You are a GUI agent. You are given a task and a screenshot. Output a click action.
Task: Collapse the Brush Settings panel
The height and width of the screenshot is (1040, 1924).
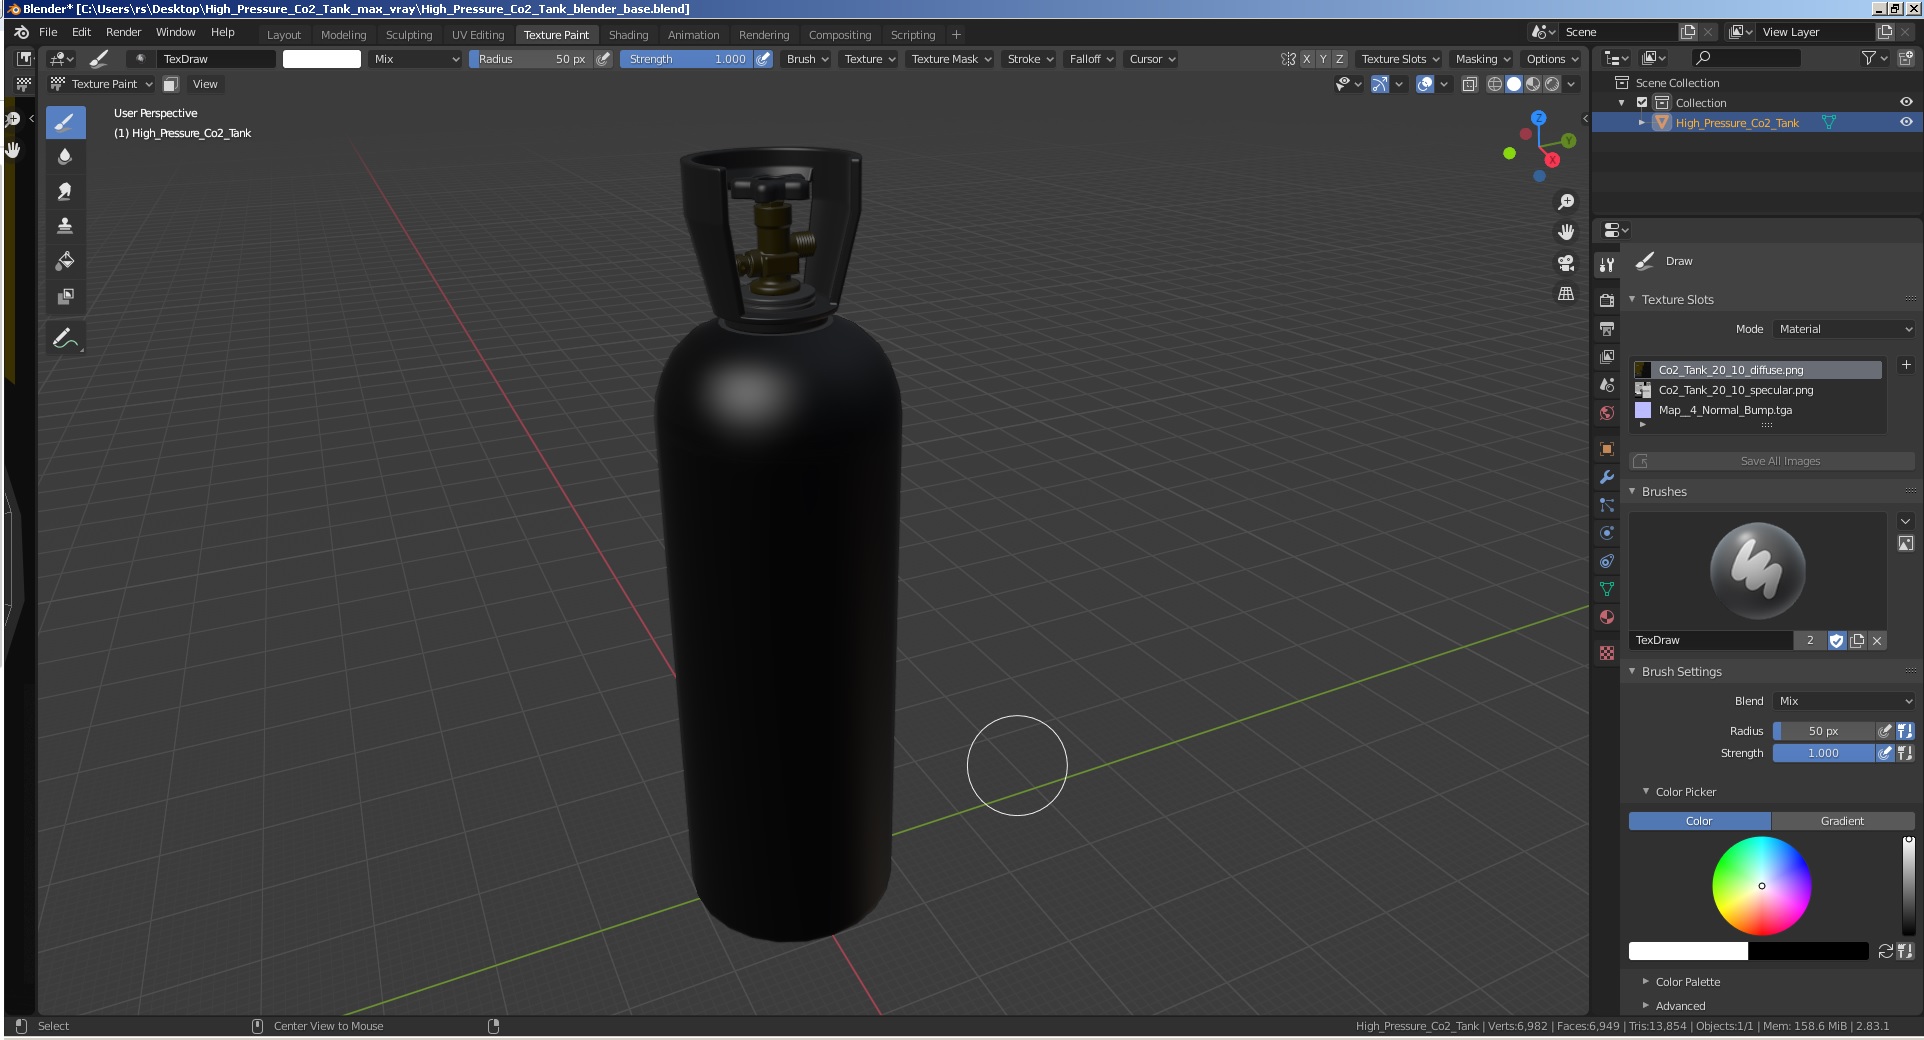1682,672
